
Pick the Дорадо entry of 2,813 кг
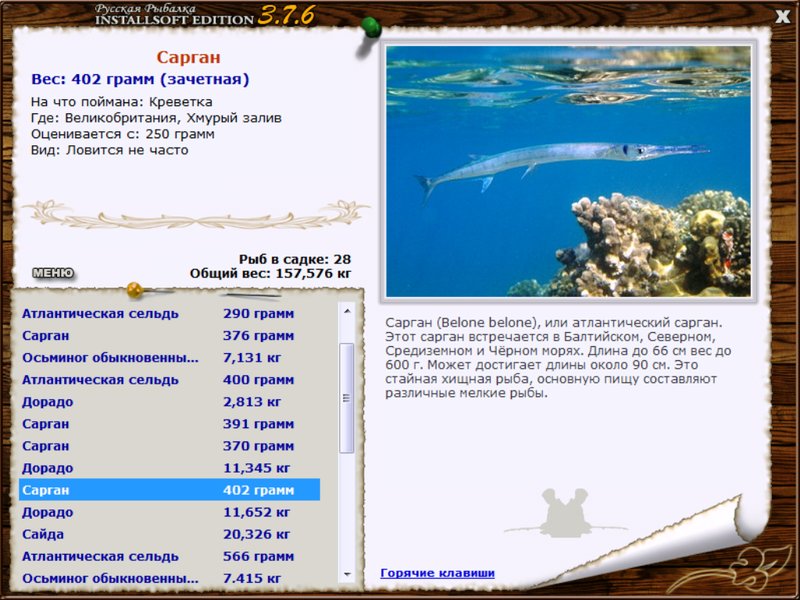169,402
